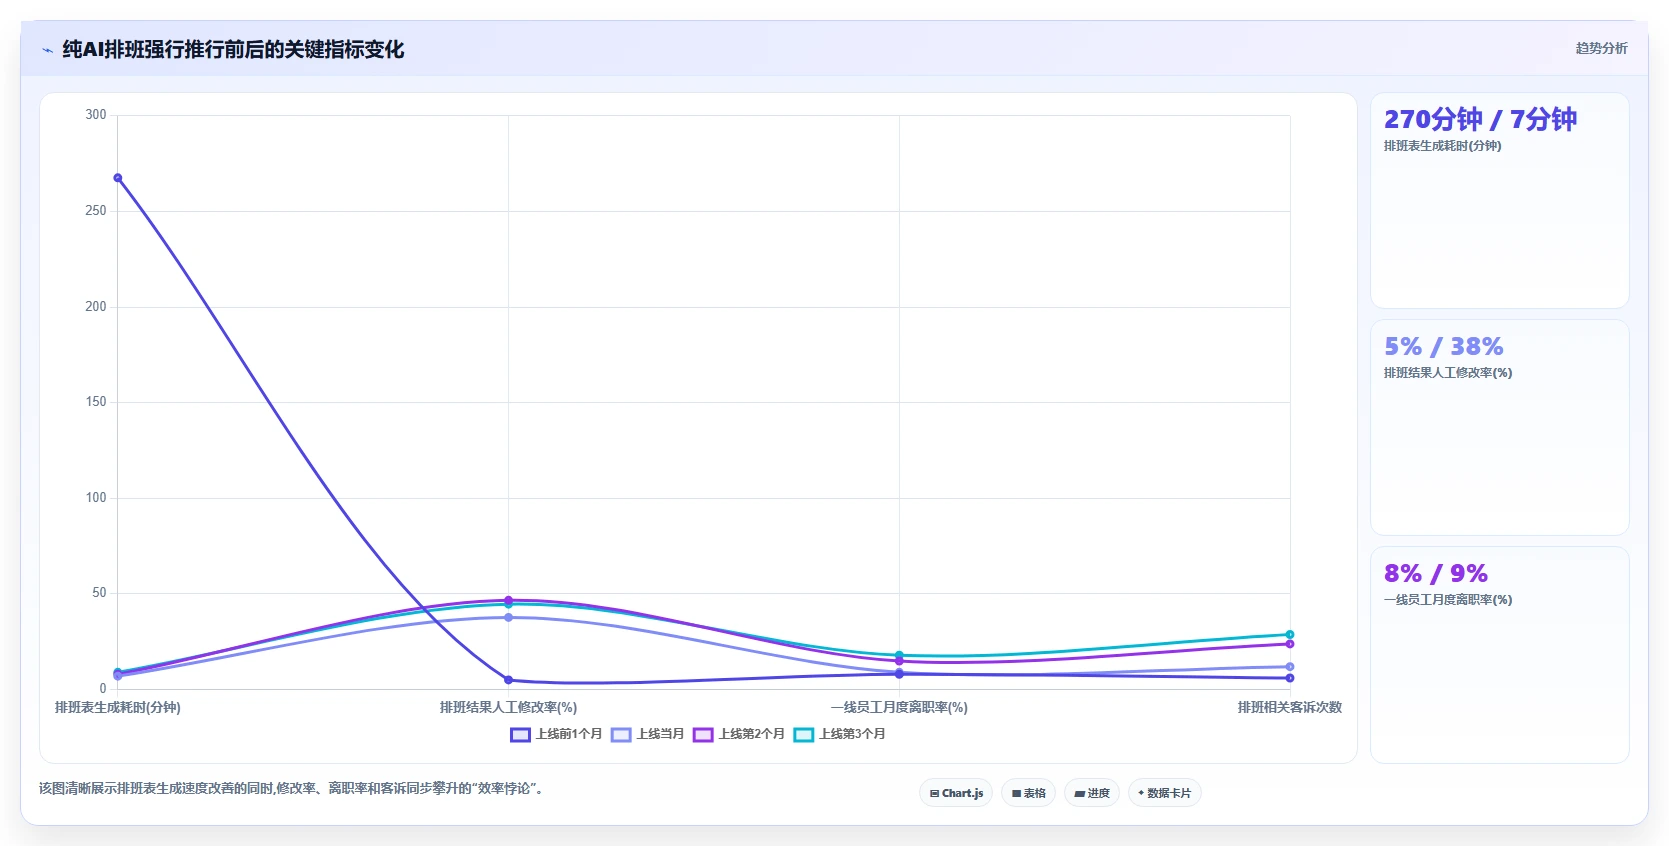
Task: Select the 表格 chip
Action: 1028,793
